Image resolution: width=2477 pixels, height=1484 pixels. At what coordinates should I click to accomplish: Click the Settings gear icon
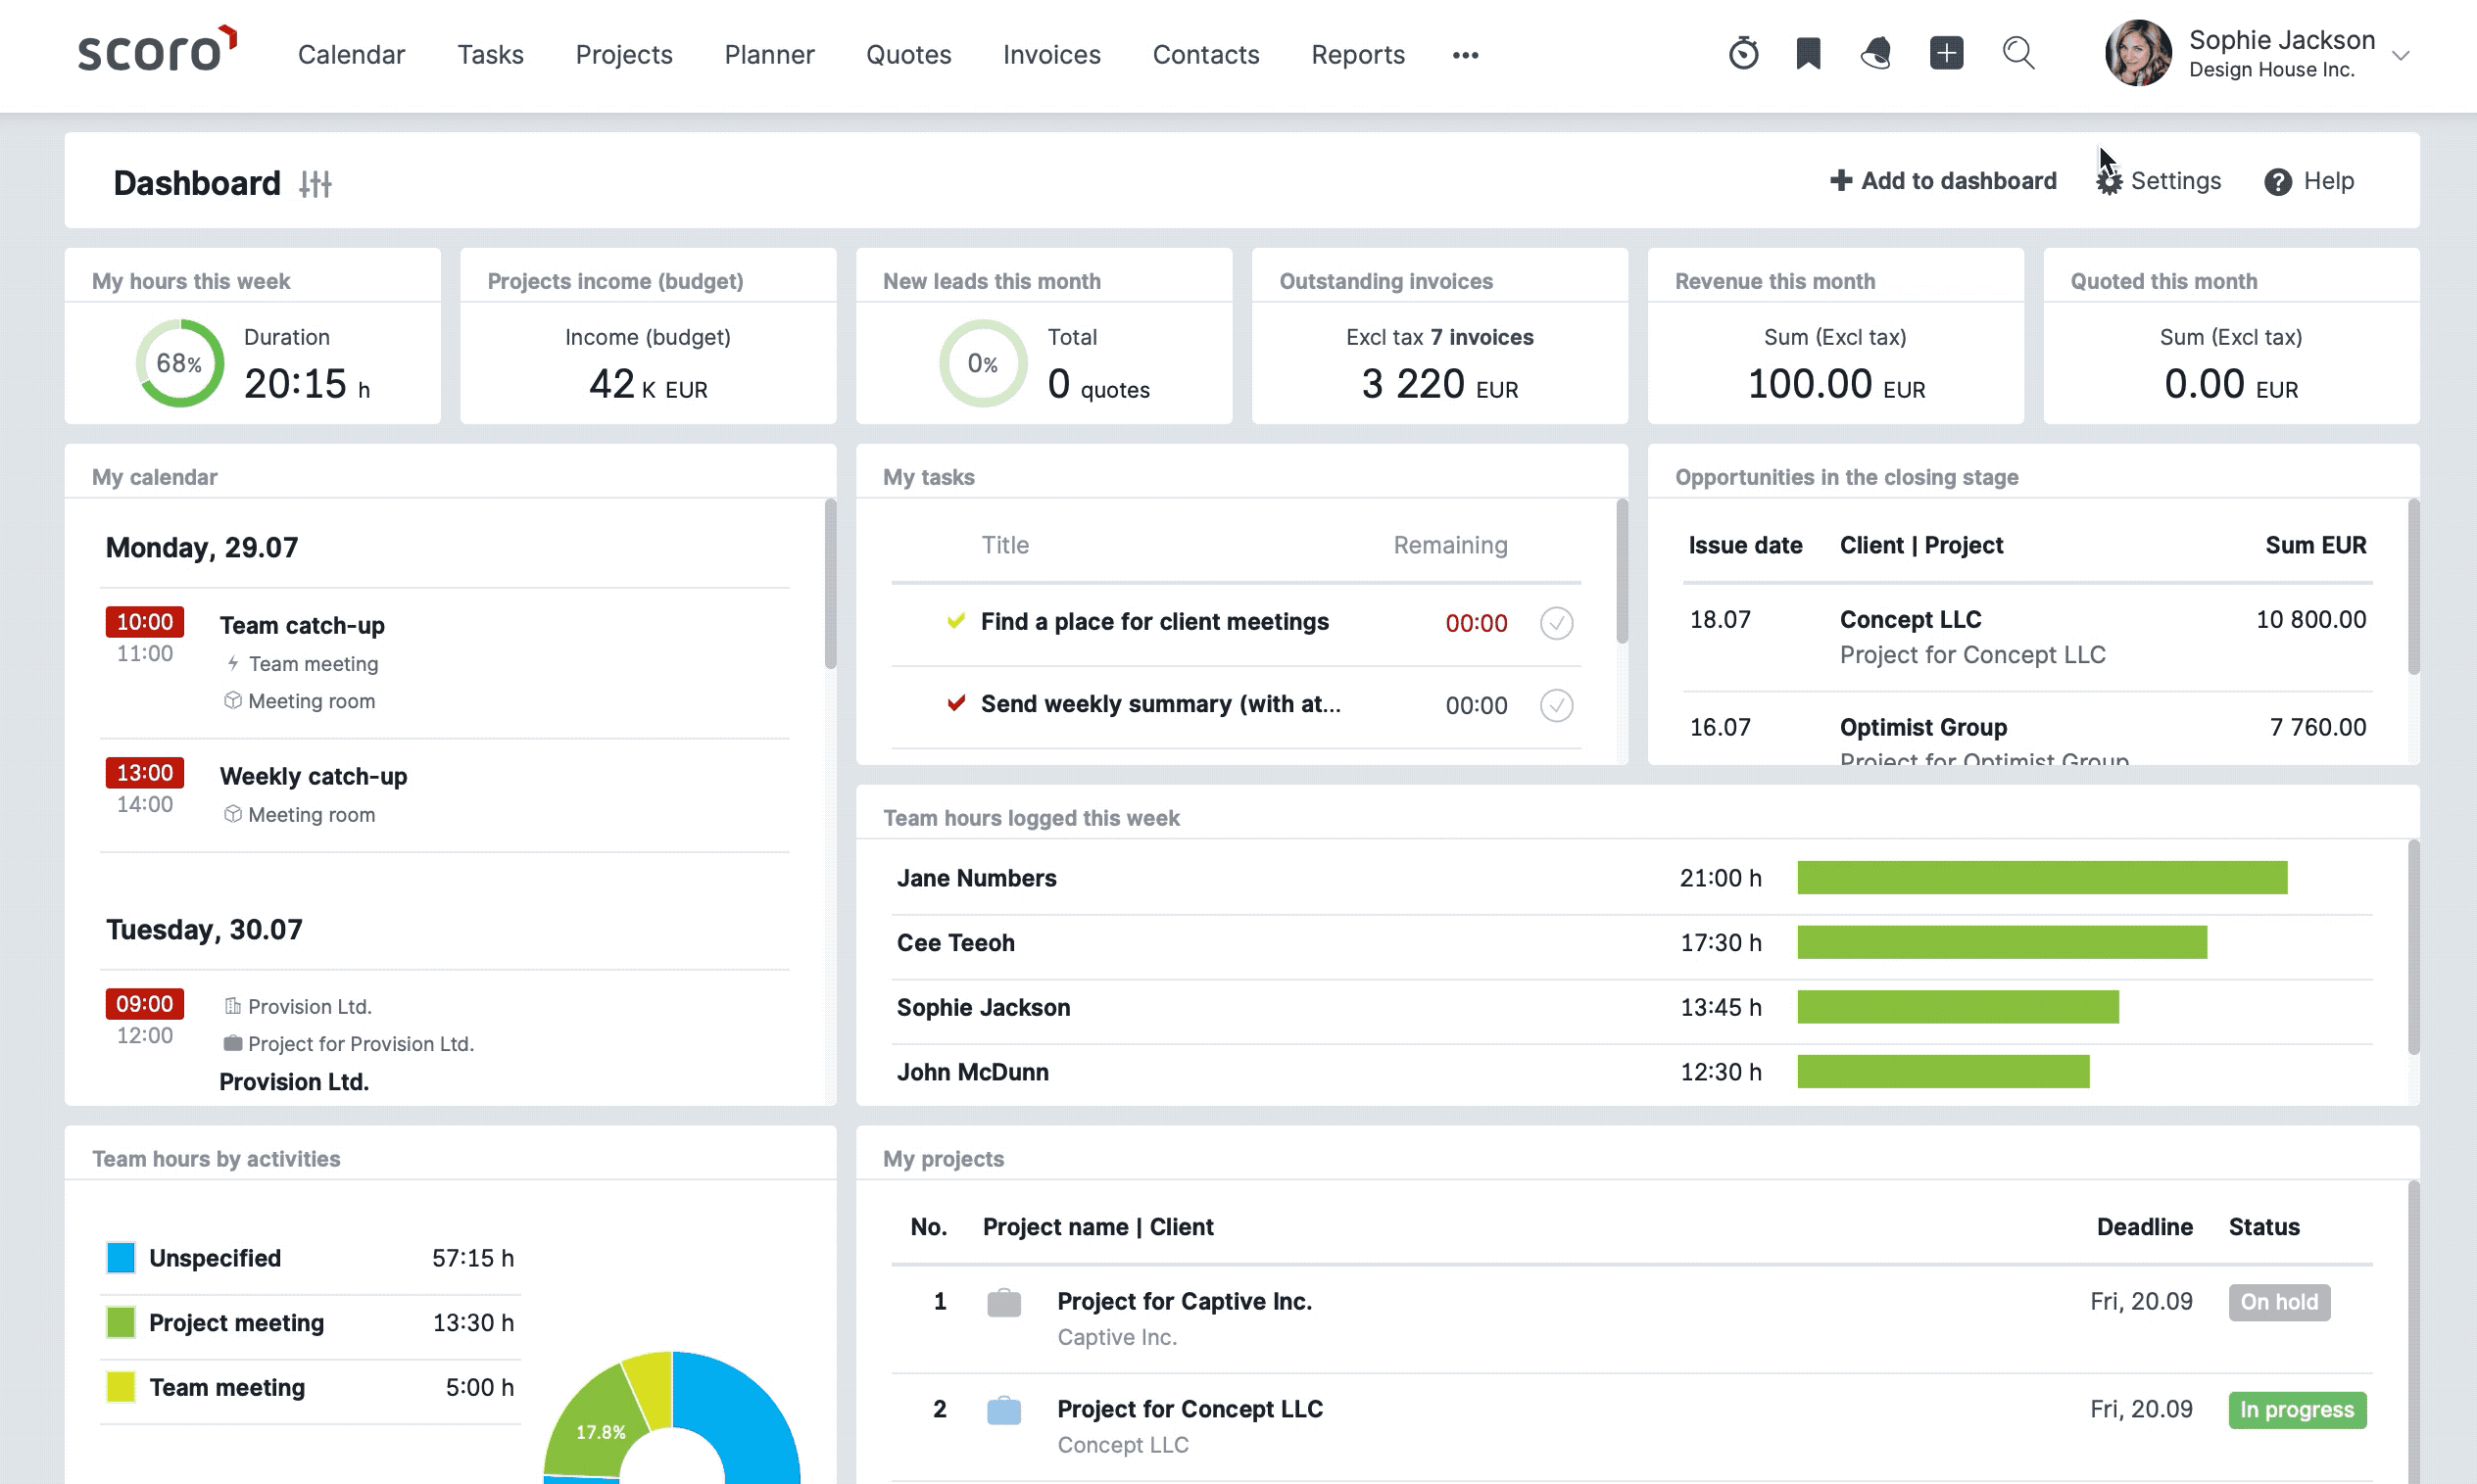tap(2109, 181)
